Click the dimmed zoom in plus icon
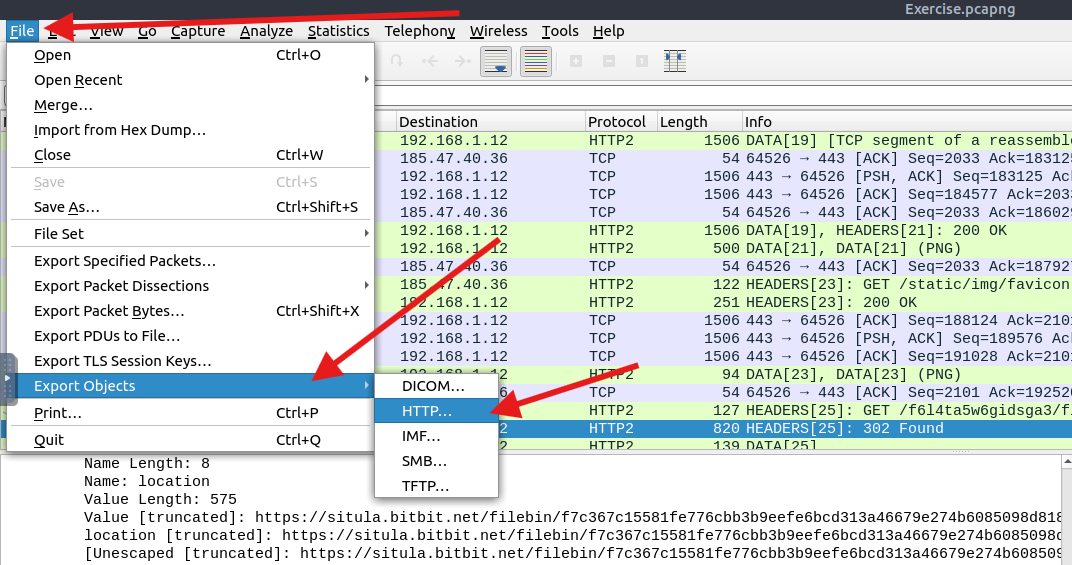This screenshot has height=565, width=1072. [576, 62]
